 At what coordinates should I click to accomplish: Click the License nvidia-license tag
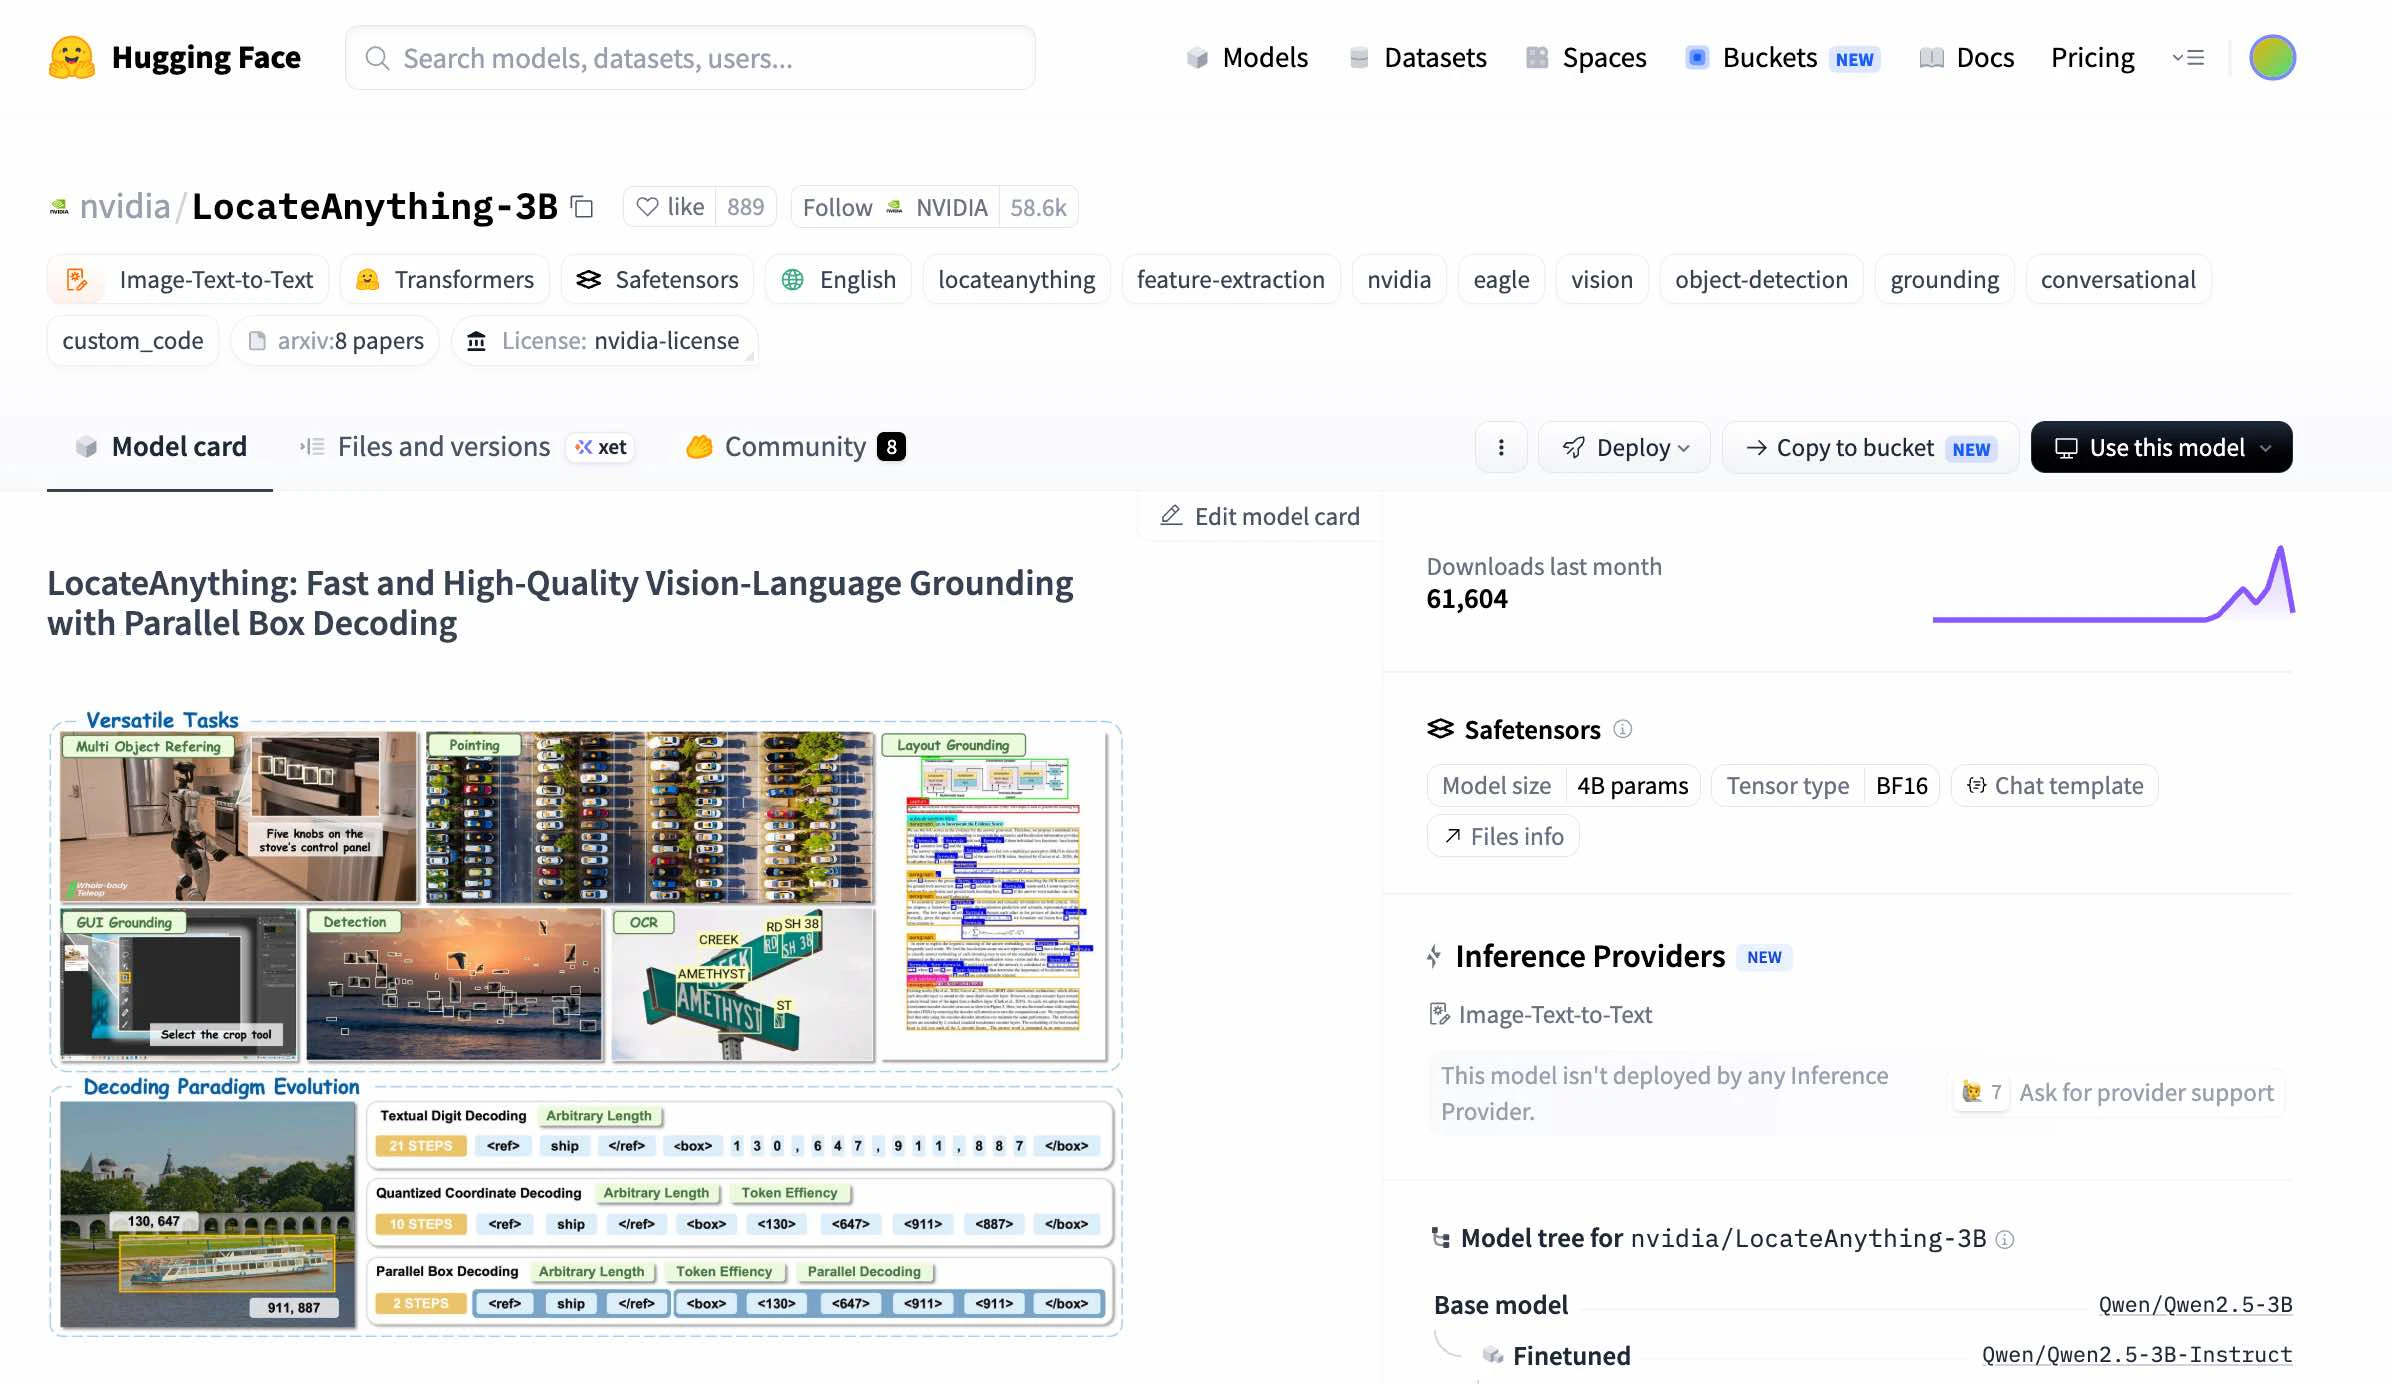(604, 341)
